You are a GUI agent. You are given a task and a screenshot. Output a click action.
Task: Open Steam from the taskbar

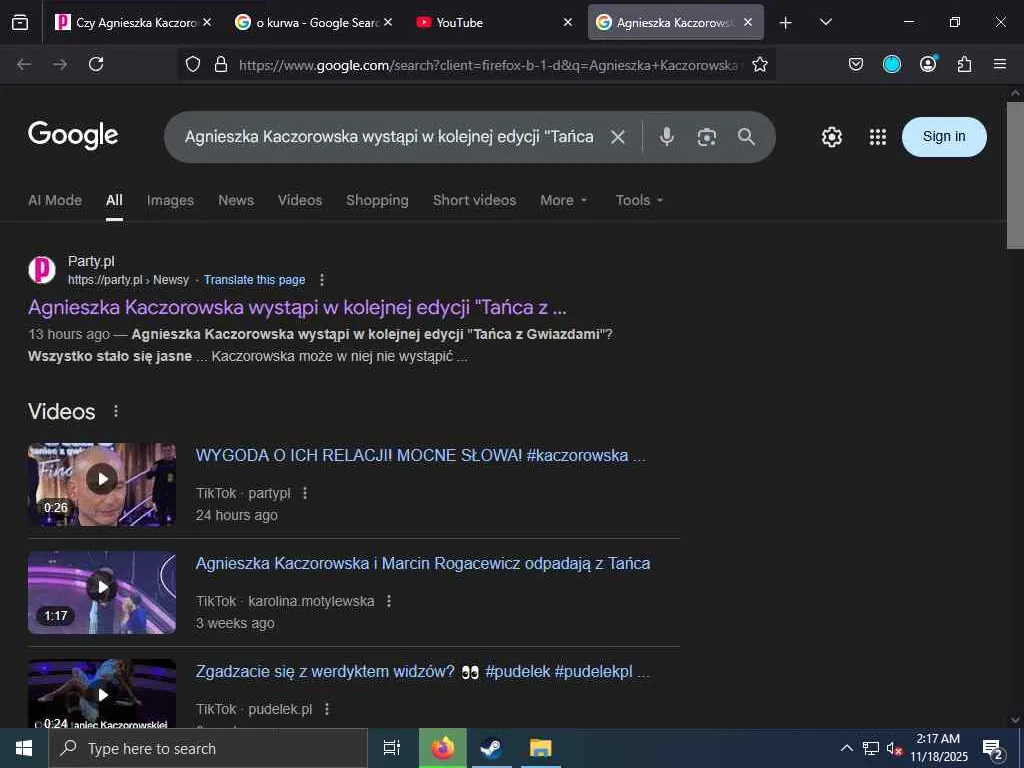tap(491, 748)
